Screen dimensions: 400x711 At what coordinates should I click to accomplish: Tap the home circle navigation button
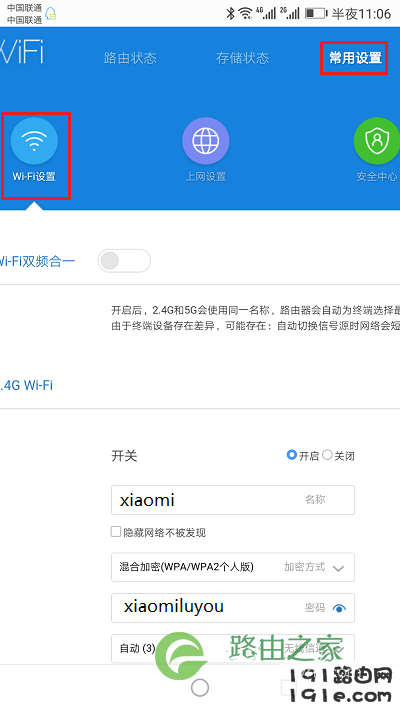point(200,687)
